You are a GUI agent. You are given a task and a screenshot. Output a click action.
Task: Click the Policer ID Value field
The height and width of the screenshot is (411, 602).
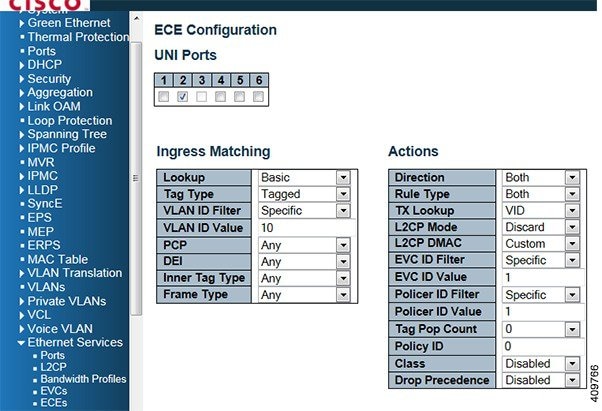click(540, 312)
